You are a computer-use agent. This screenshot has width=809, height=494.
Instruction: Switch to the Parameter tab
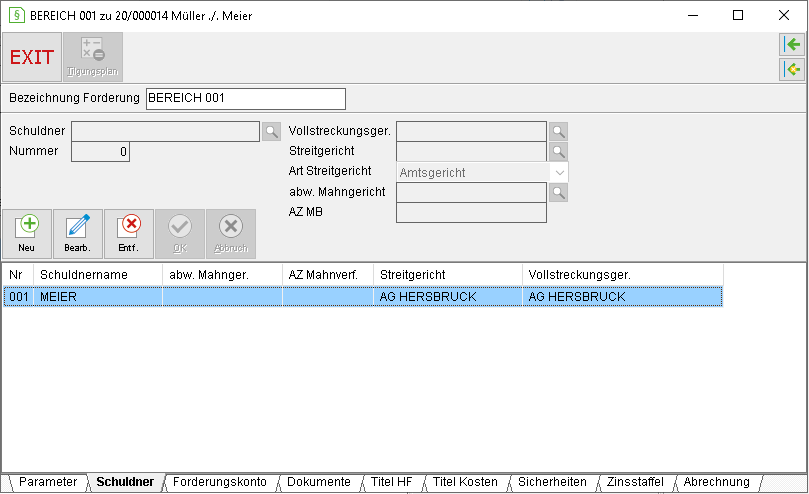click(47, 482)
